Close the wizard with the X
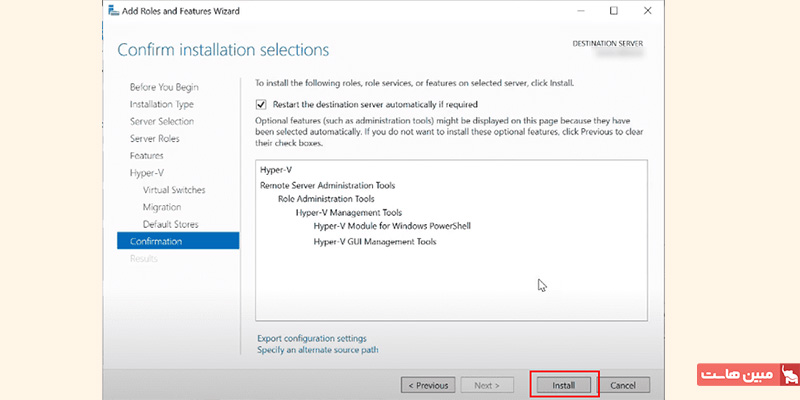 pos(647,11)
